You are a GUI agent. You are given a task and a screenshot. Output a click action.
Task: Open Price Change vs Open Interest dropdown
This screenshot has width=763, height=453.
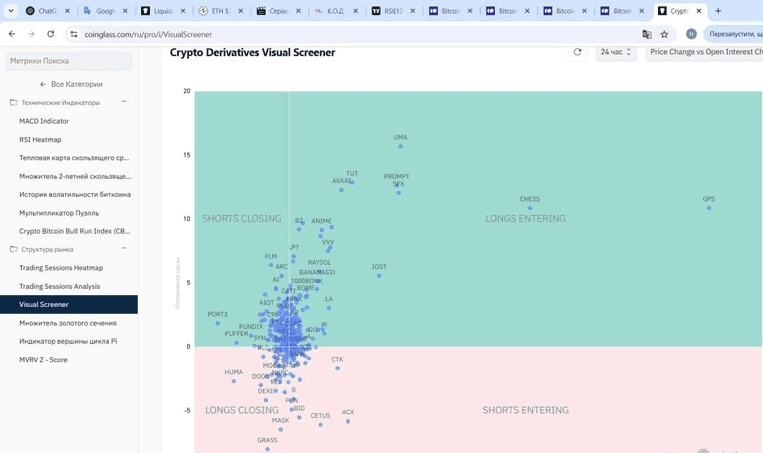705,52
